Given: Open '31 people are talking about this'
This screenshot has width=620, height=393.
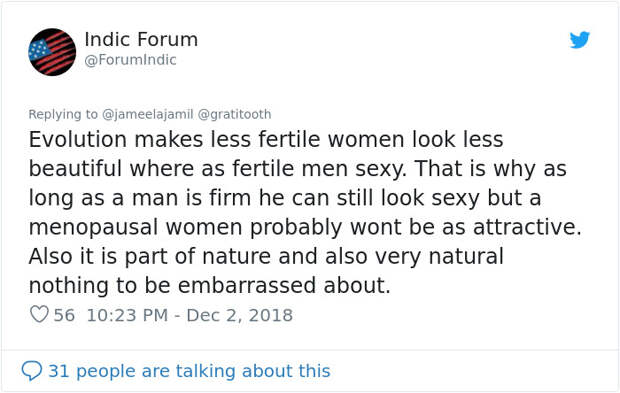Looking at the screenshot, I should (x=189, y=371).
